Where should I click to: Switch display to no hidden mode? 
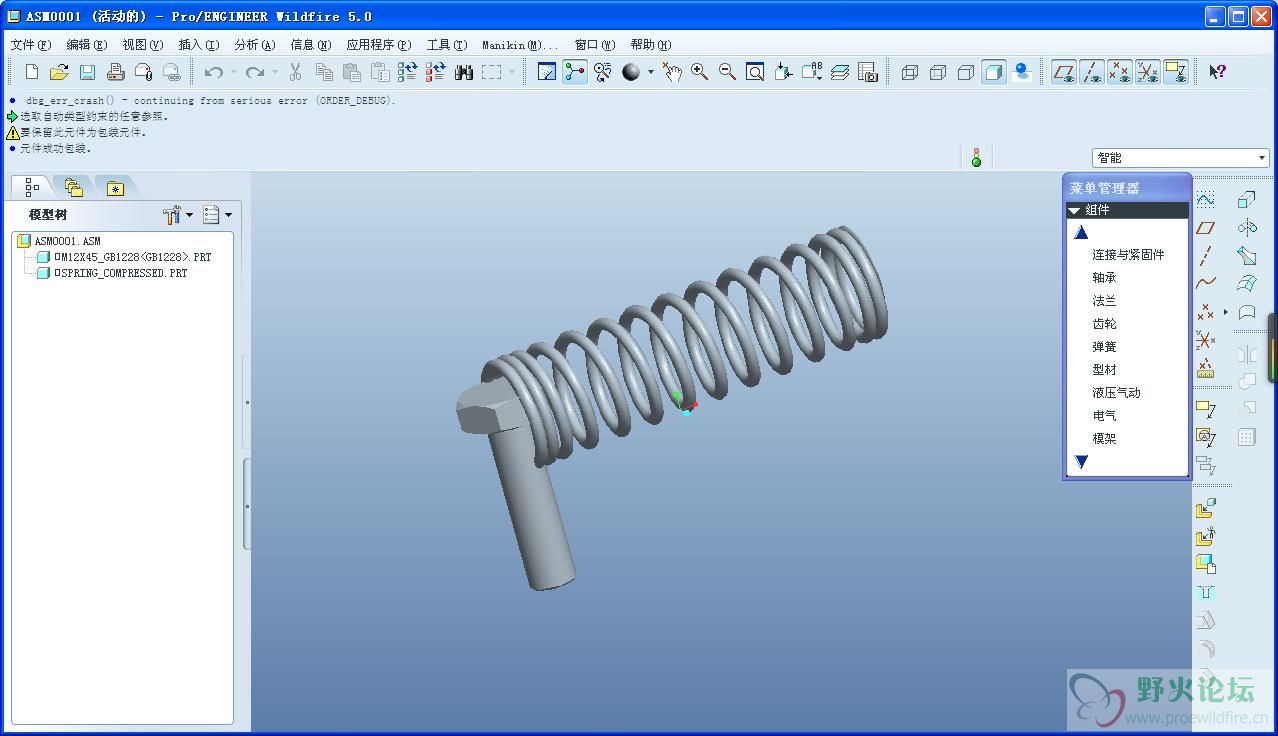pyautogui.click(x=966, y=72)
